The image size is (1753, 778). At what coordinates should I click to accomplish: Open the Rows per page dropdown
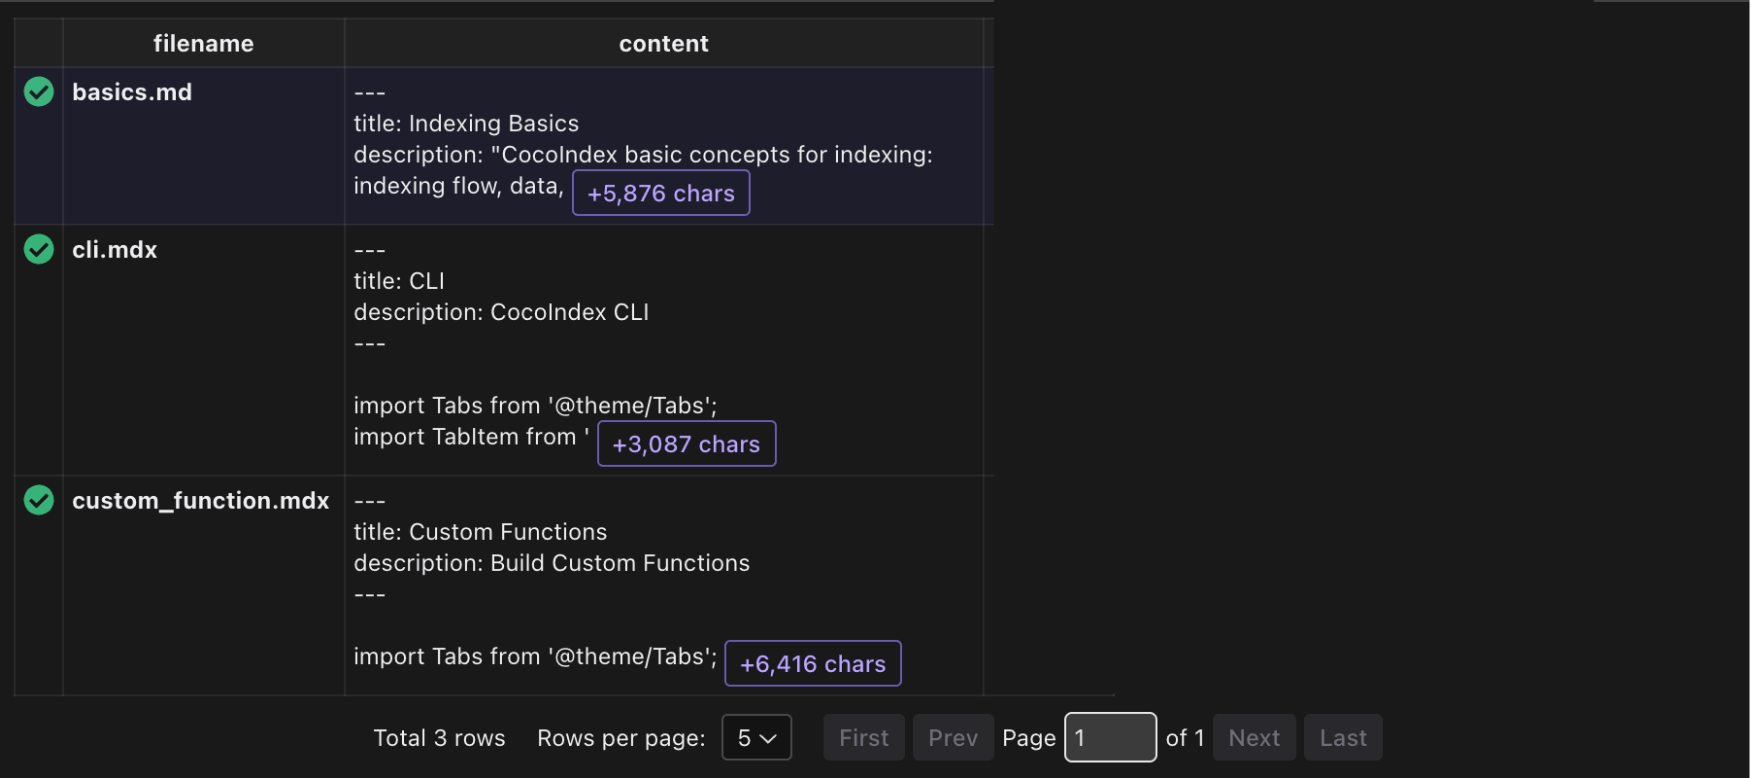pyautogui.click(x=756, y=737)
